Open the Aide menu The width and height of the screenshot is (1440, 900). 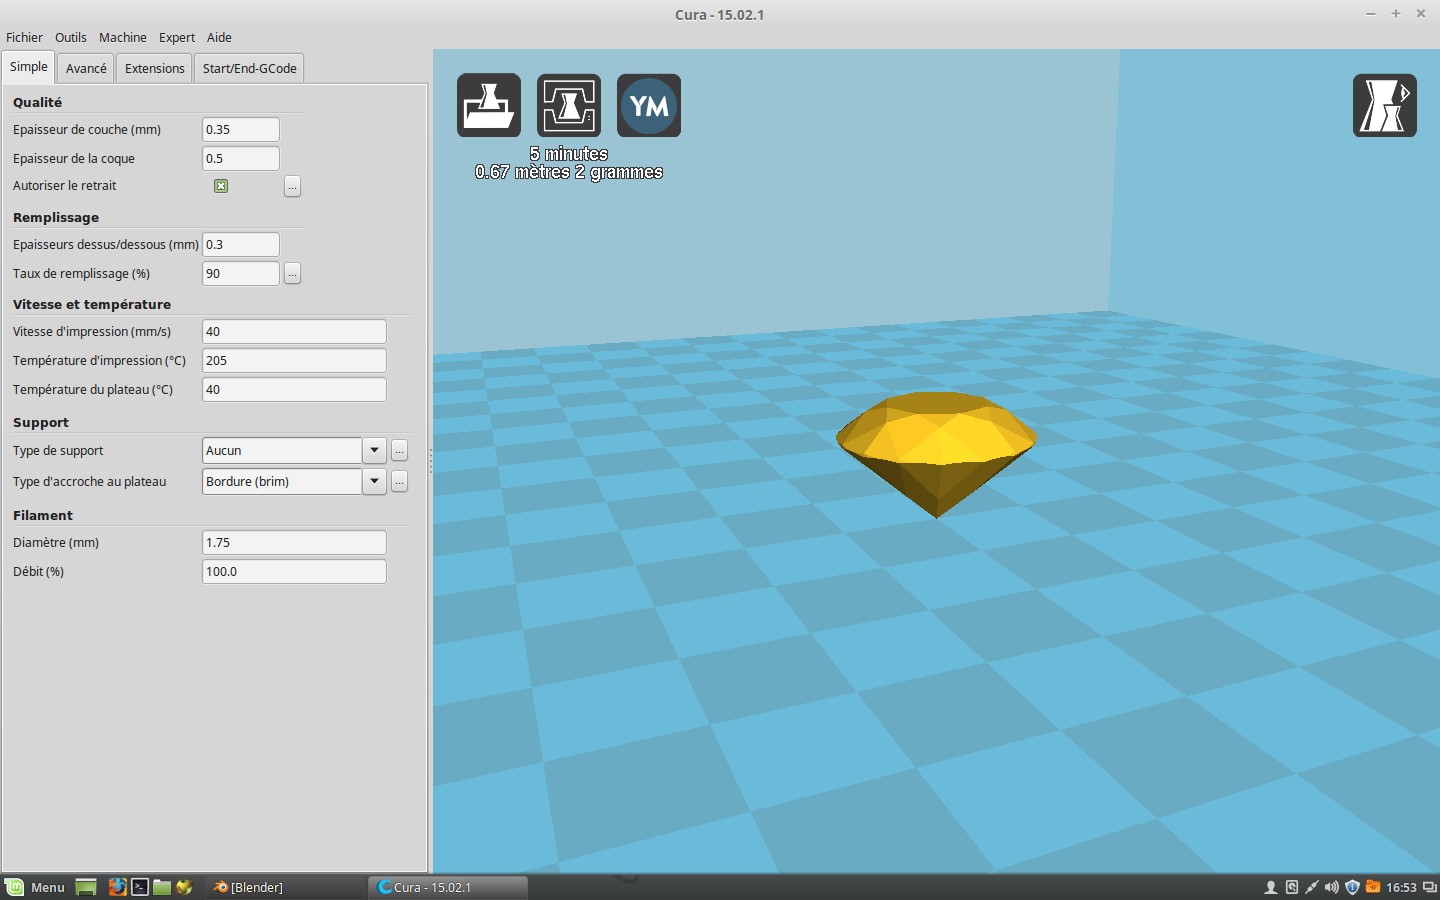219,37
